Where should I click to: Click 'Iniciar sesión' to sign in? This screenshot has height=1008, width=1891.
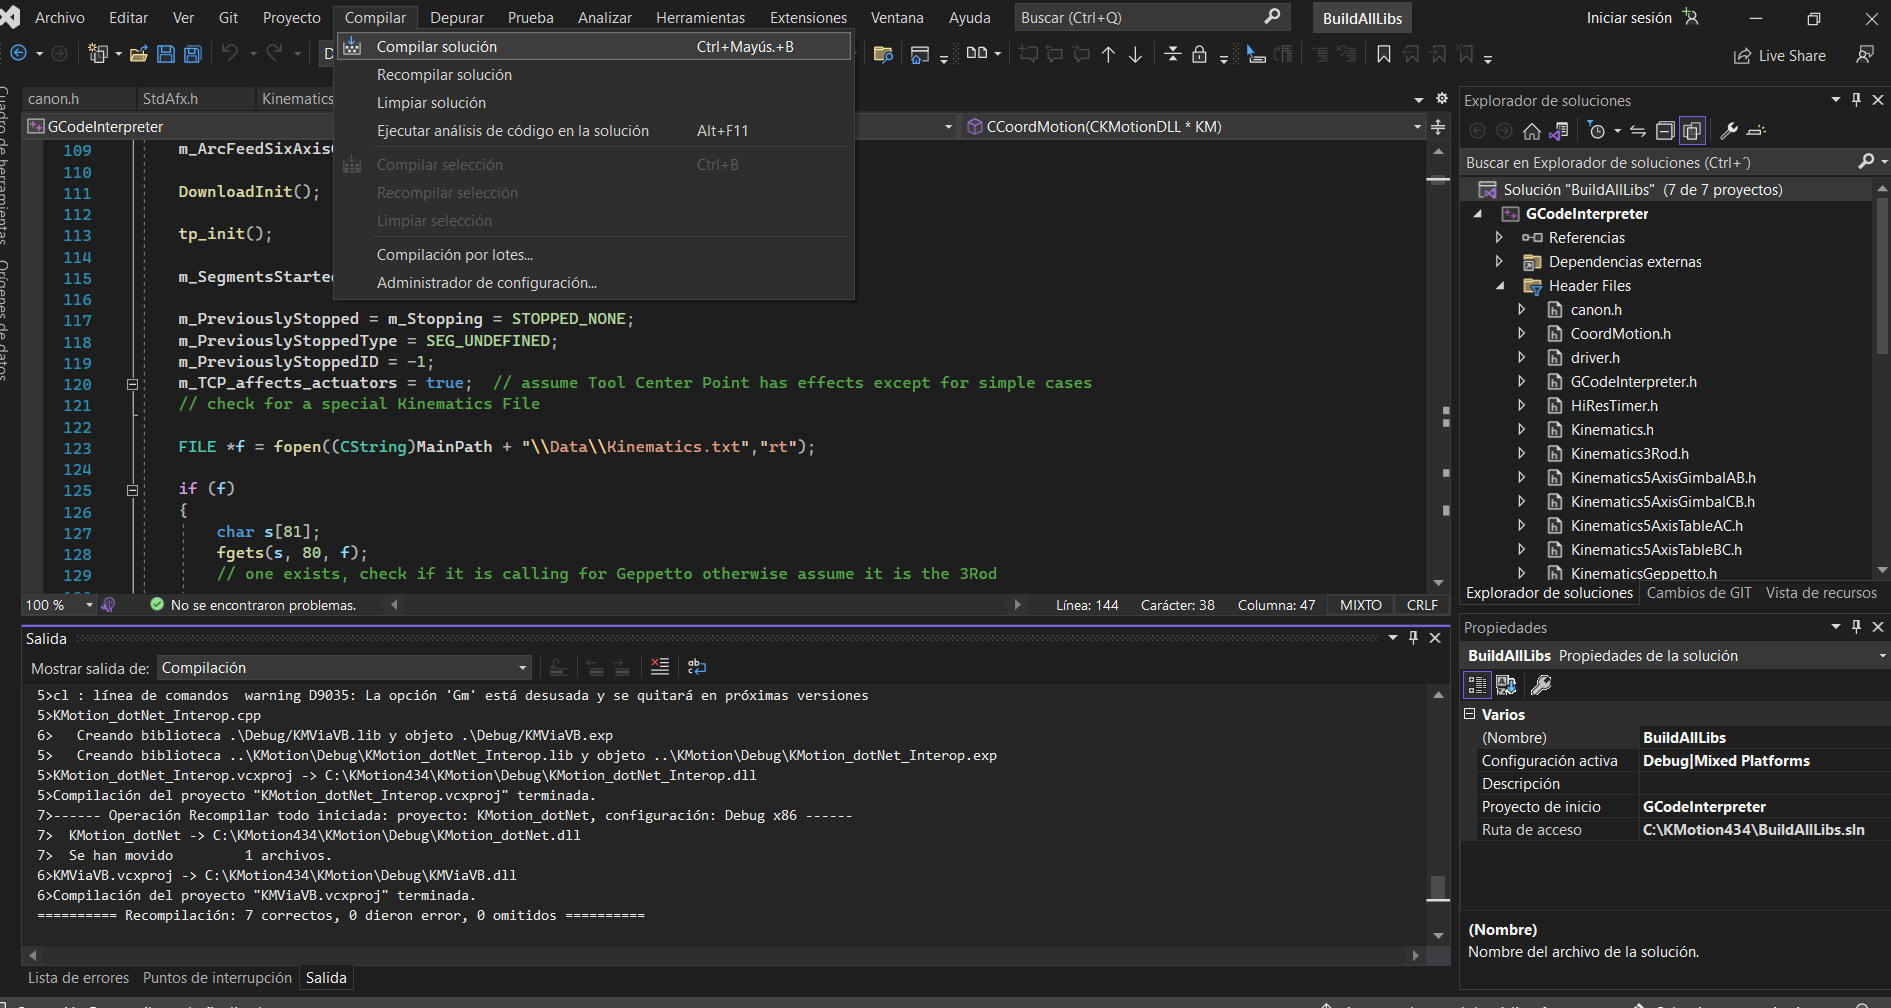click(x=1629, y=18)
